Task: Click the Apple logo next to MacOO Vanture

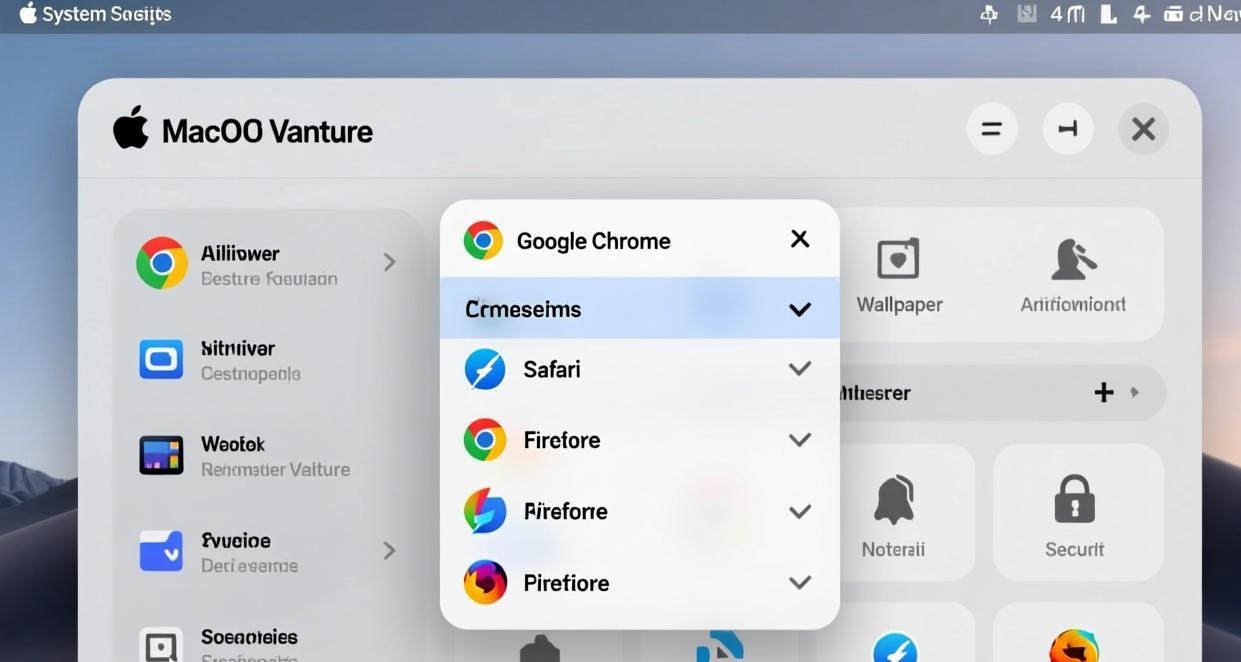Action: point(131,128)
